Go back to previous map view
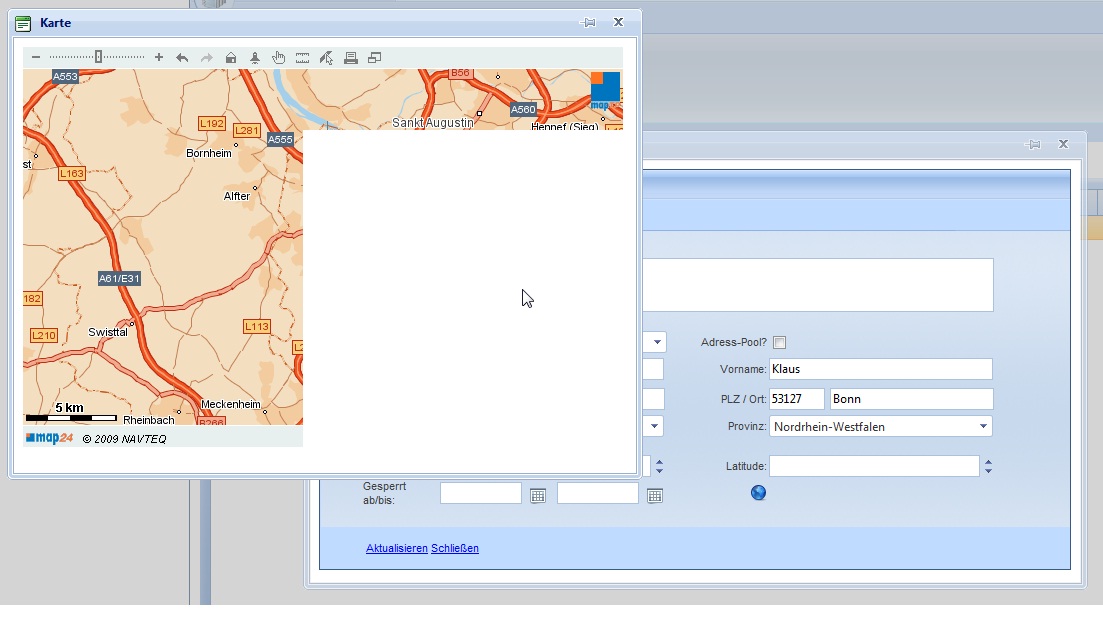Viewport: 1103px width, 630px height. (x=182, y=58)
